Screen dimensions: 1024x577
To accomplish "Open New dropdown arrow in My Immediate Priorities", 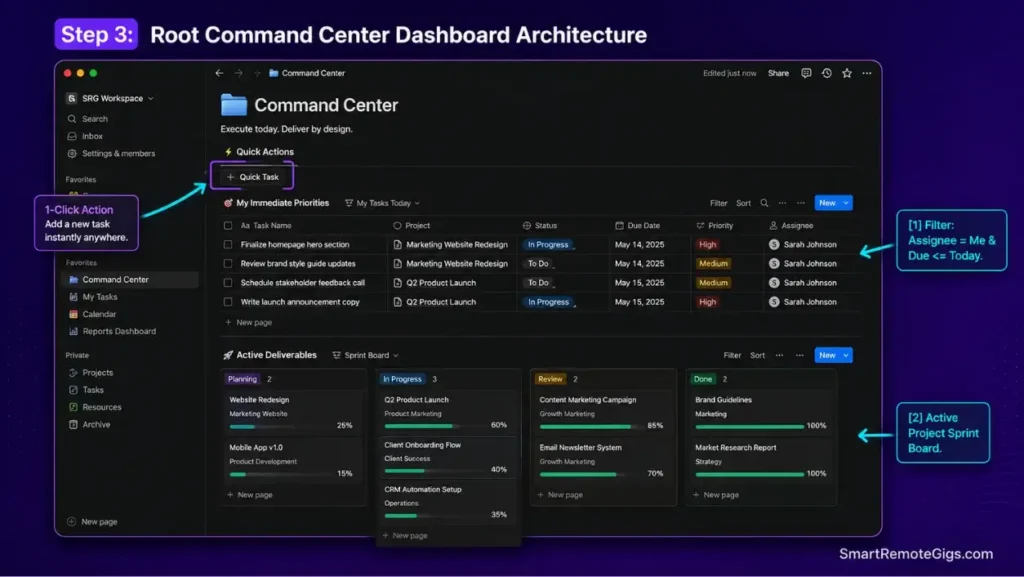I will pyautogui.click(x=846, y=203).
